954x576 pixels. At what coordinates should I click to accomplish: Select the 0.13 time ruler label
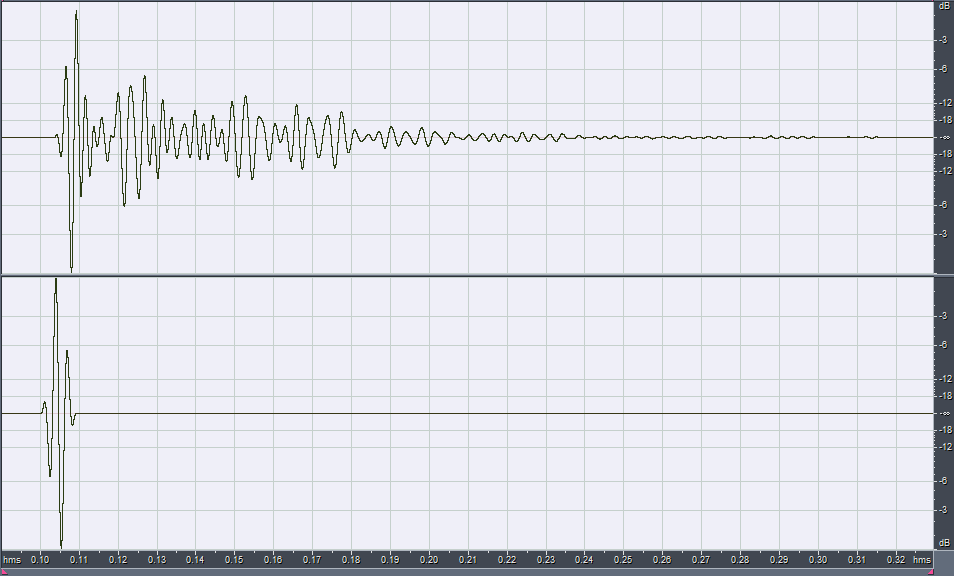(157, 560)
